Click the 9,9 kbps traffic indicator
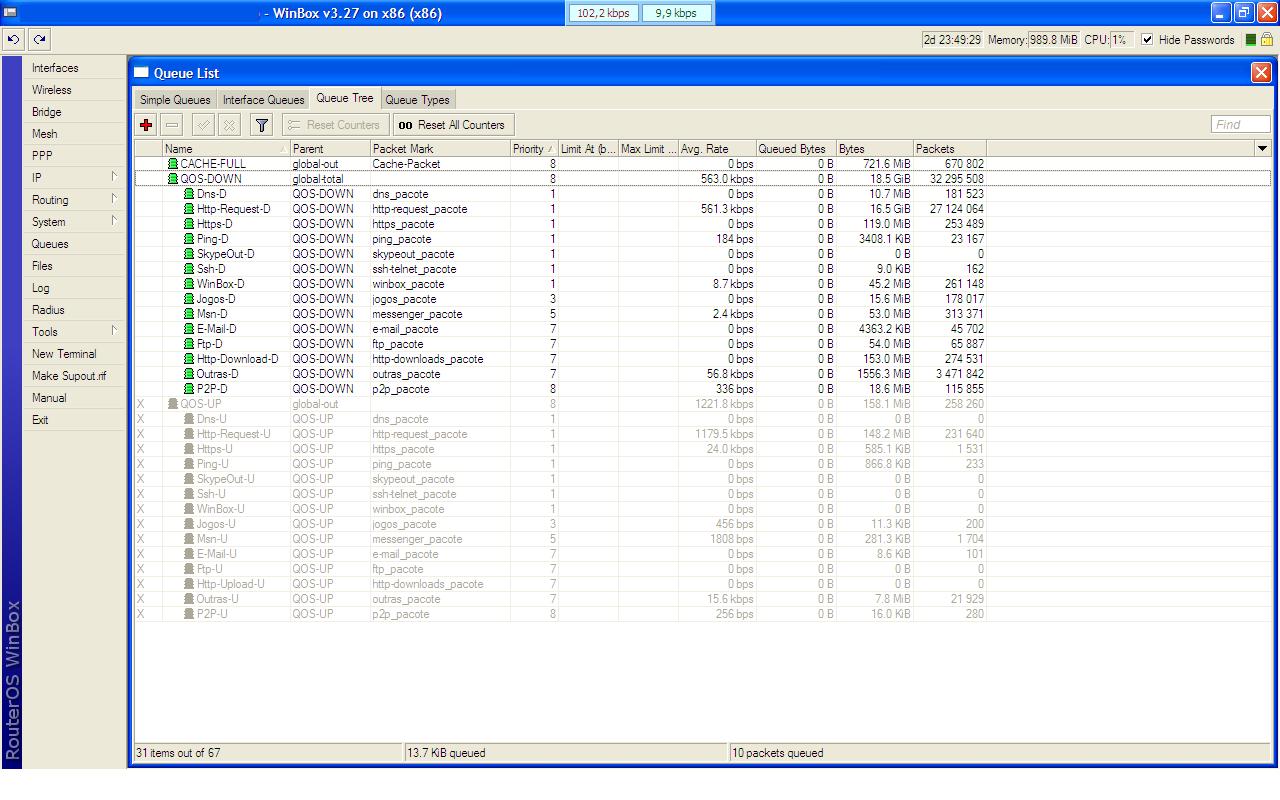 (676, 13)
